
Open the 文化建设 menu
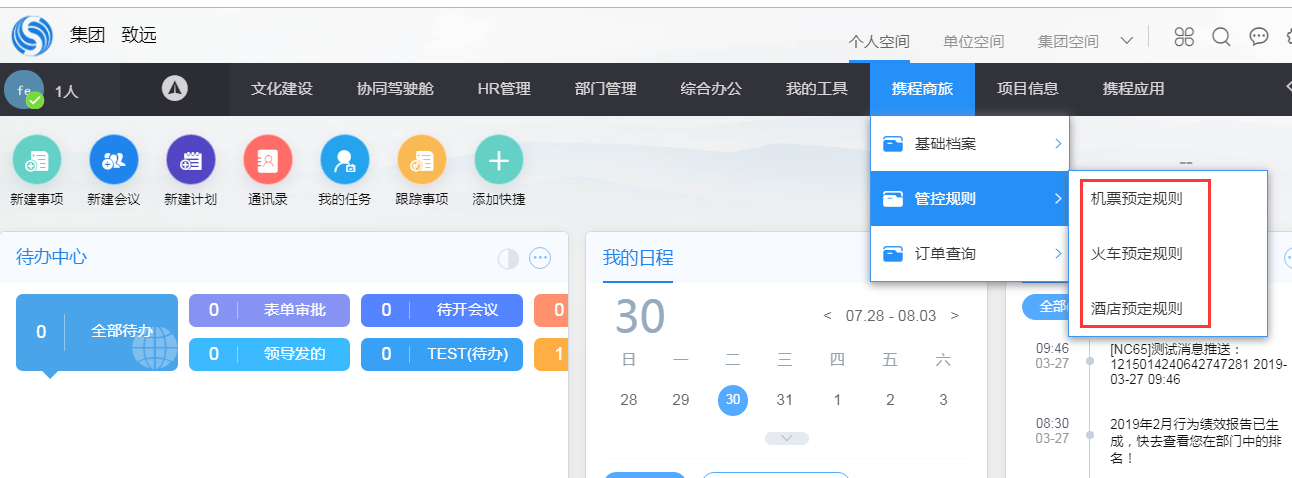(282, 89)
